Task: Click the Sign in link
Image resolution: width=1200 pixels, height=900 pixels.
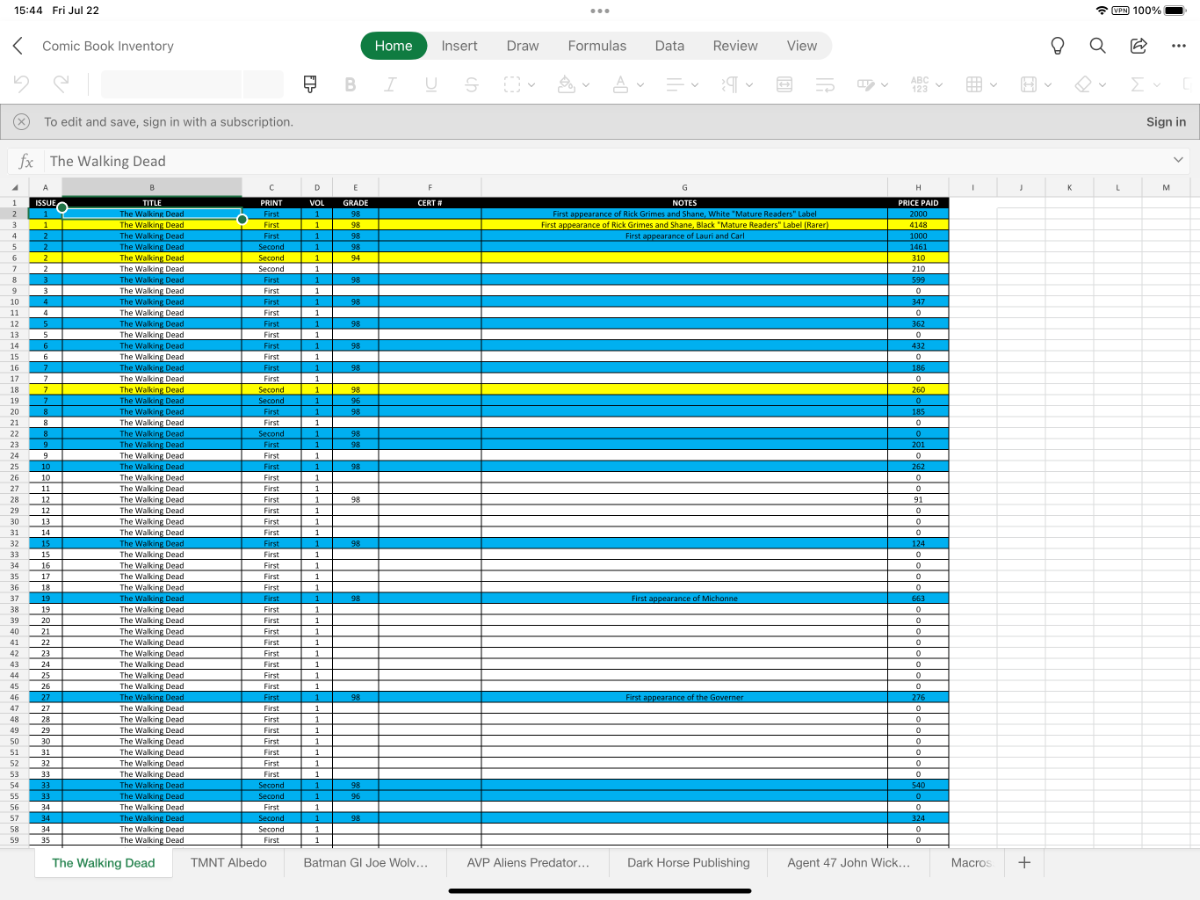Action: coord(1165,122)
